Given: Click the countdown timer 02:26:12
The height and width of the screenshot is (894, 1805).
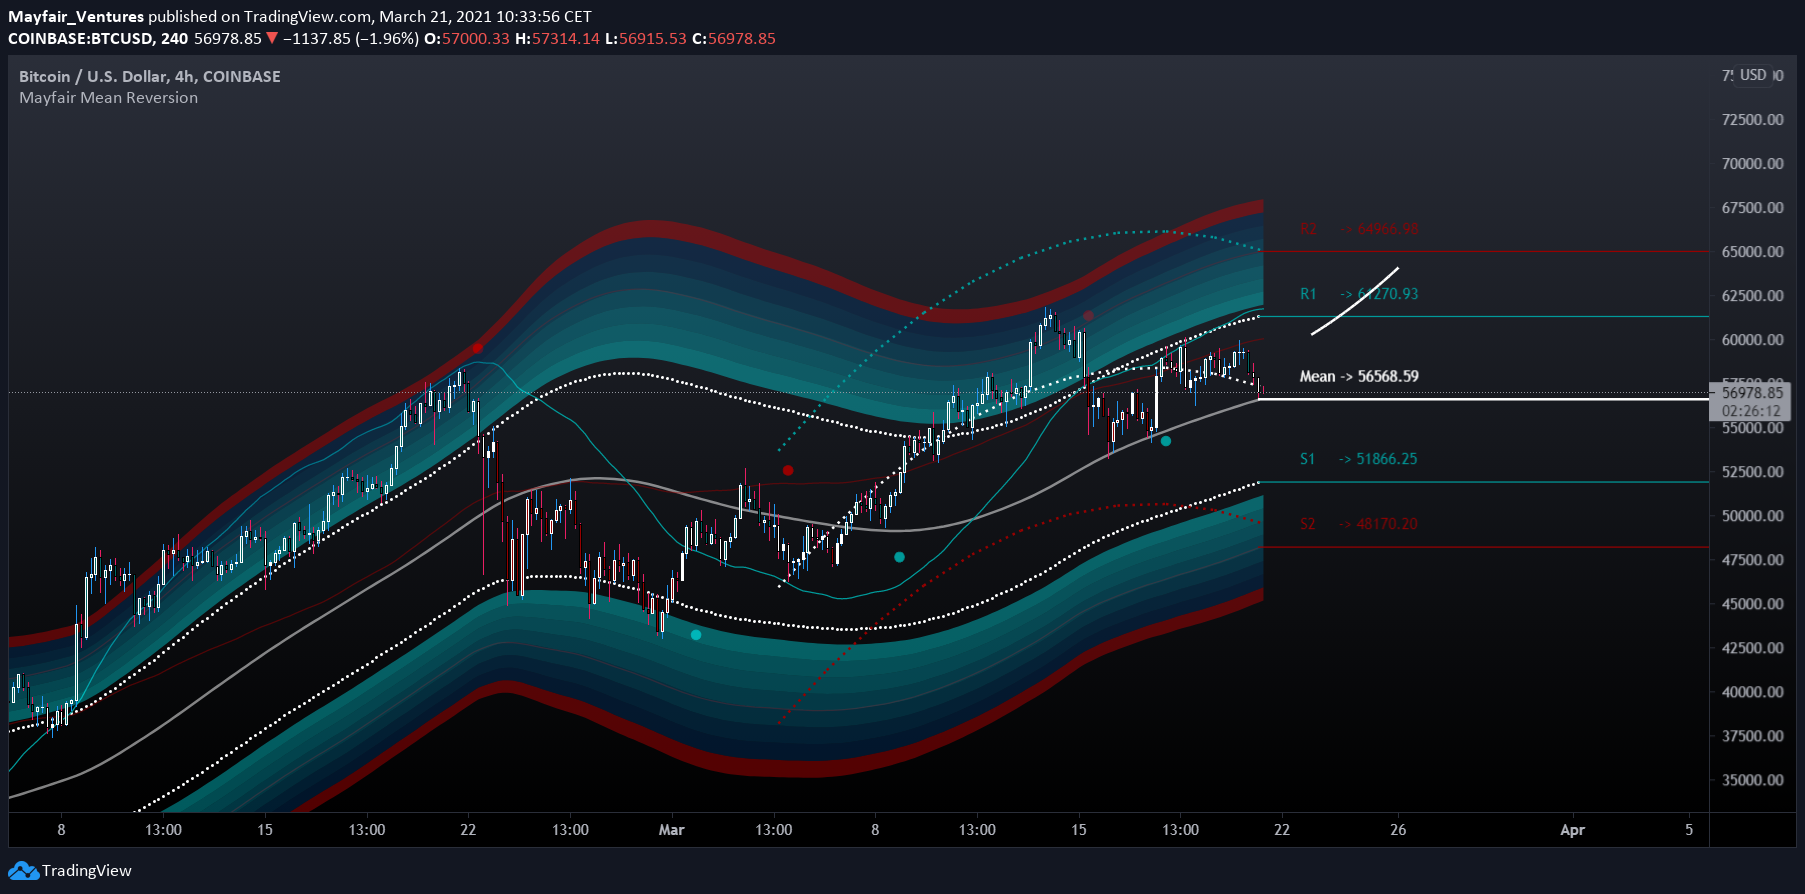Looking at the screenshot, I should (1751, 411).
